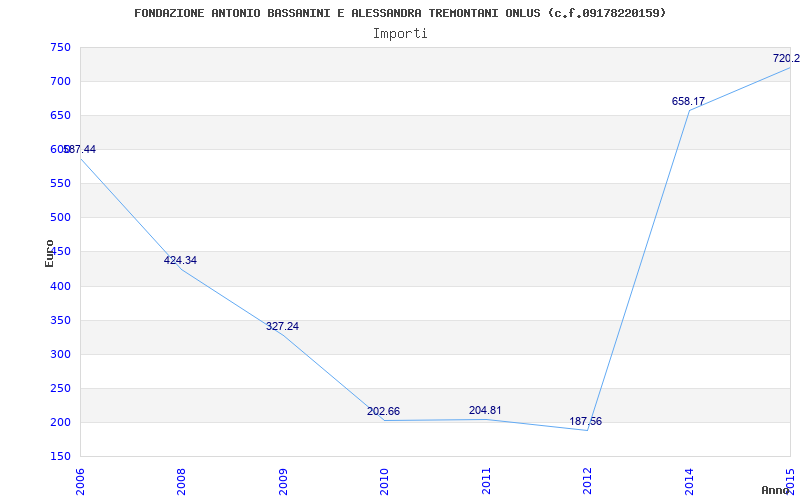
Task: Click the 300 y-axis tick label
Action: [x=60, y=355]
